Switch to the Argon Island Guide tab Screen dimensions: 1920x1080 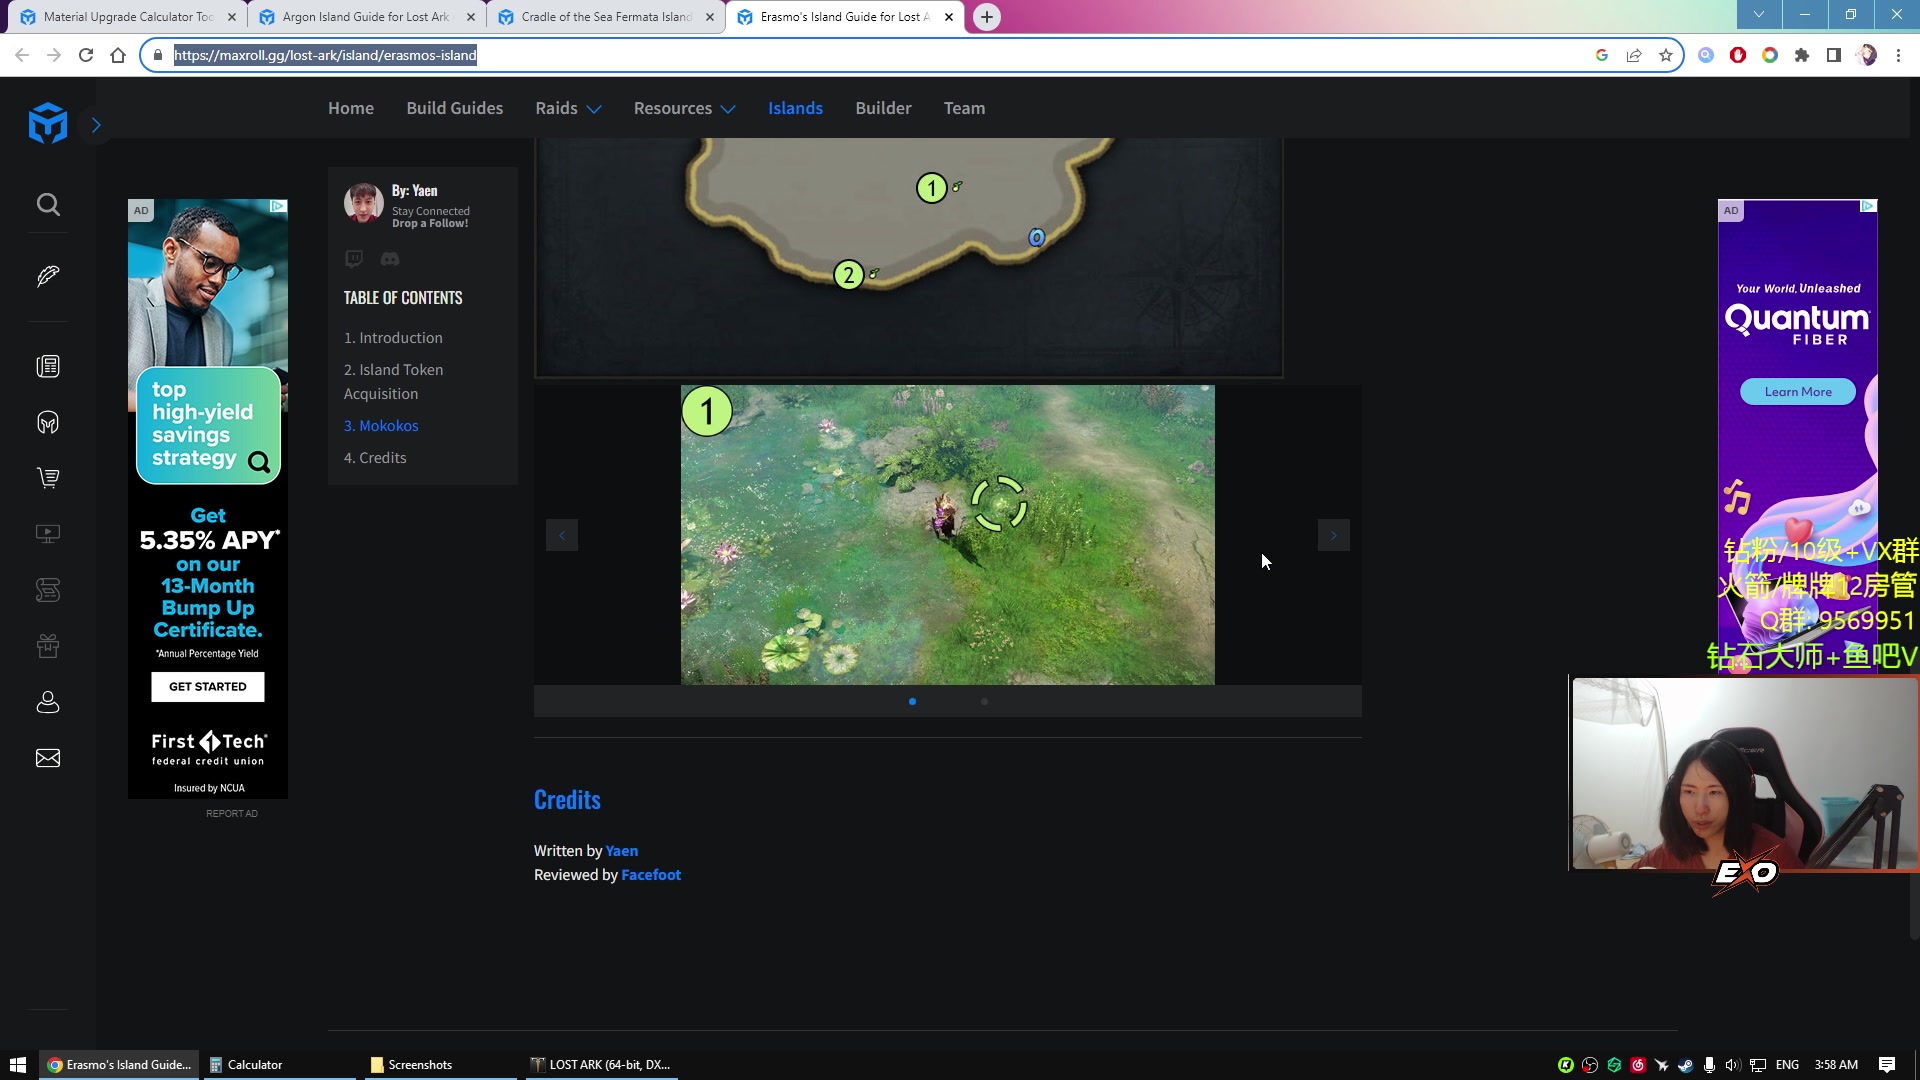[366, 17]
